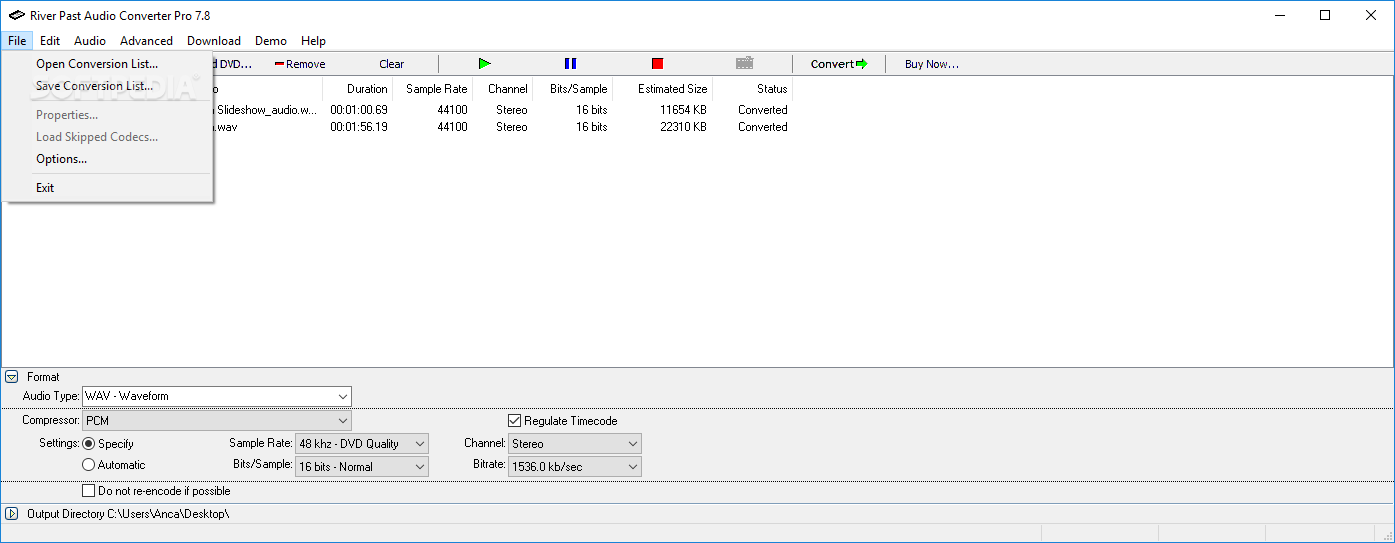The image size is (1395, 543).
Task: Click the Status column header
Action: pyautogui.click(x=753, y=89)
